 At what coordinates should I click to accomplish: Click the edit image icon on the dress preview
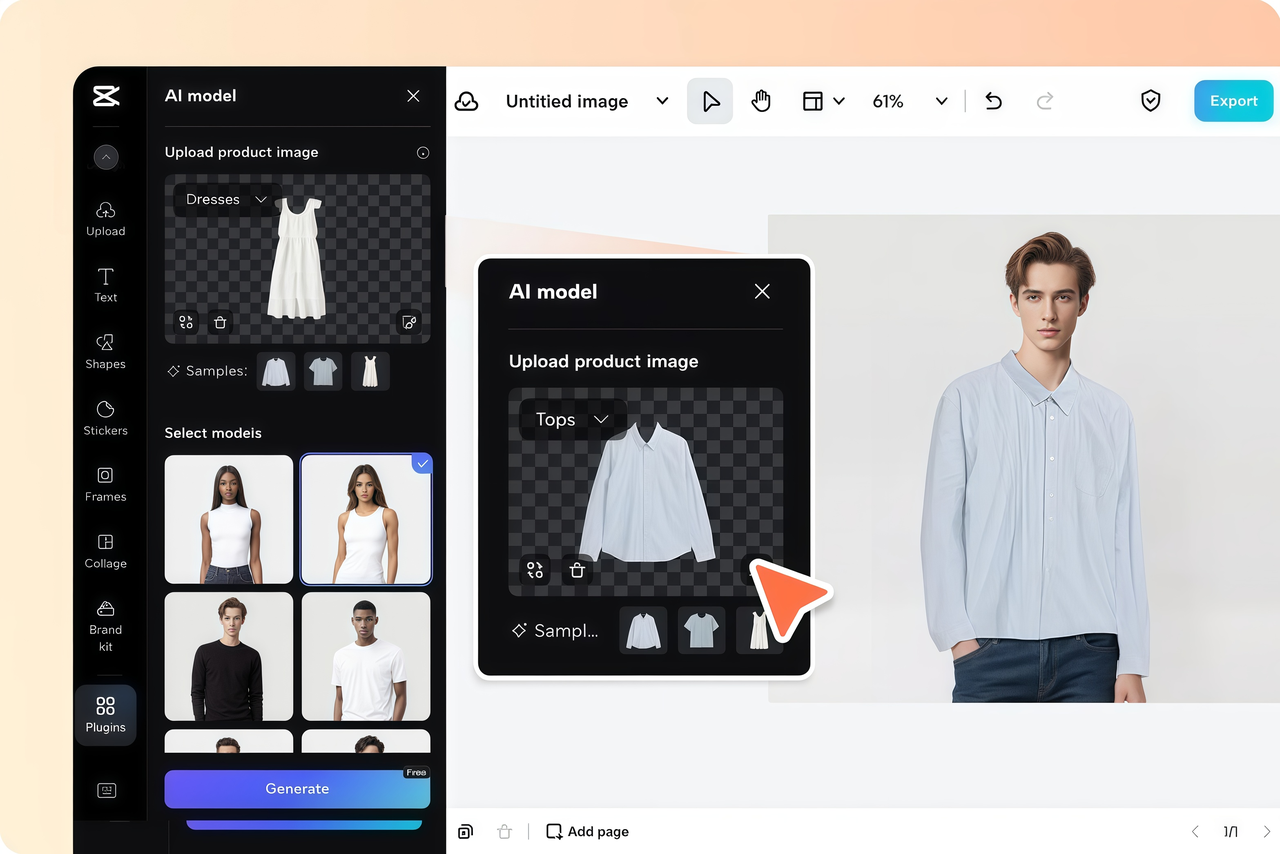pyautogui.click(x=409, y=322)
